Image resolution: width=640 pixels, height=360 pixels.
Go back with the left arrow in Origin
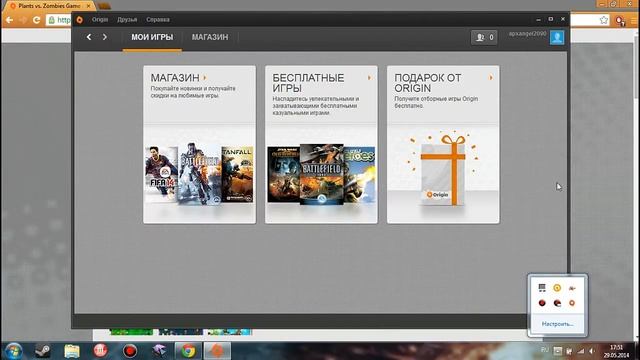[89, 37]
